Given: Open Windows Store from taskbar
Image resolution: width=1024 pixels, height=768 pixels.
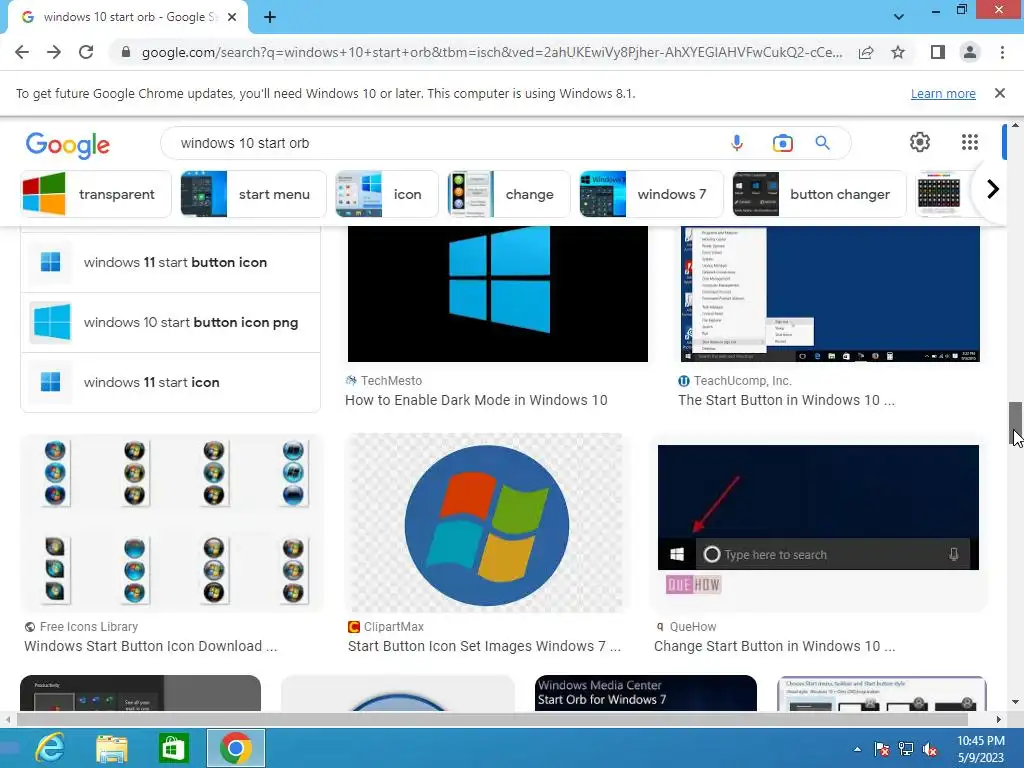Looking at the screenshot, I should (173, 748).
